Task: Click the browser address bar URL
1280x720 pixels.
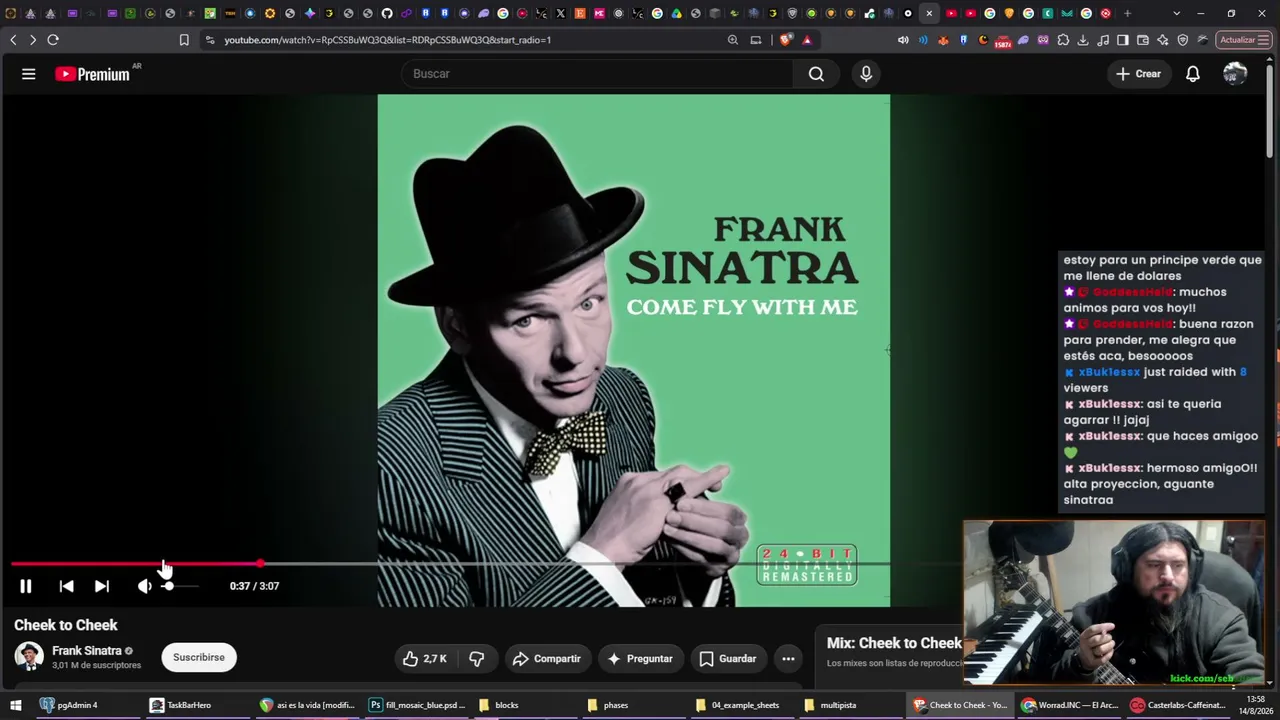Action: 388,40
